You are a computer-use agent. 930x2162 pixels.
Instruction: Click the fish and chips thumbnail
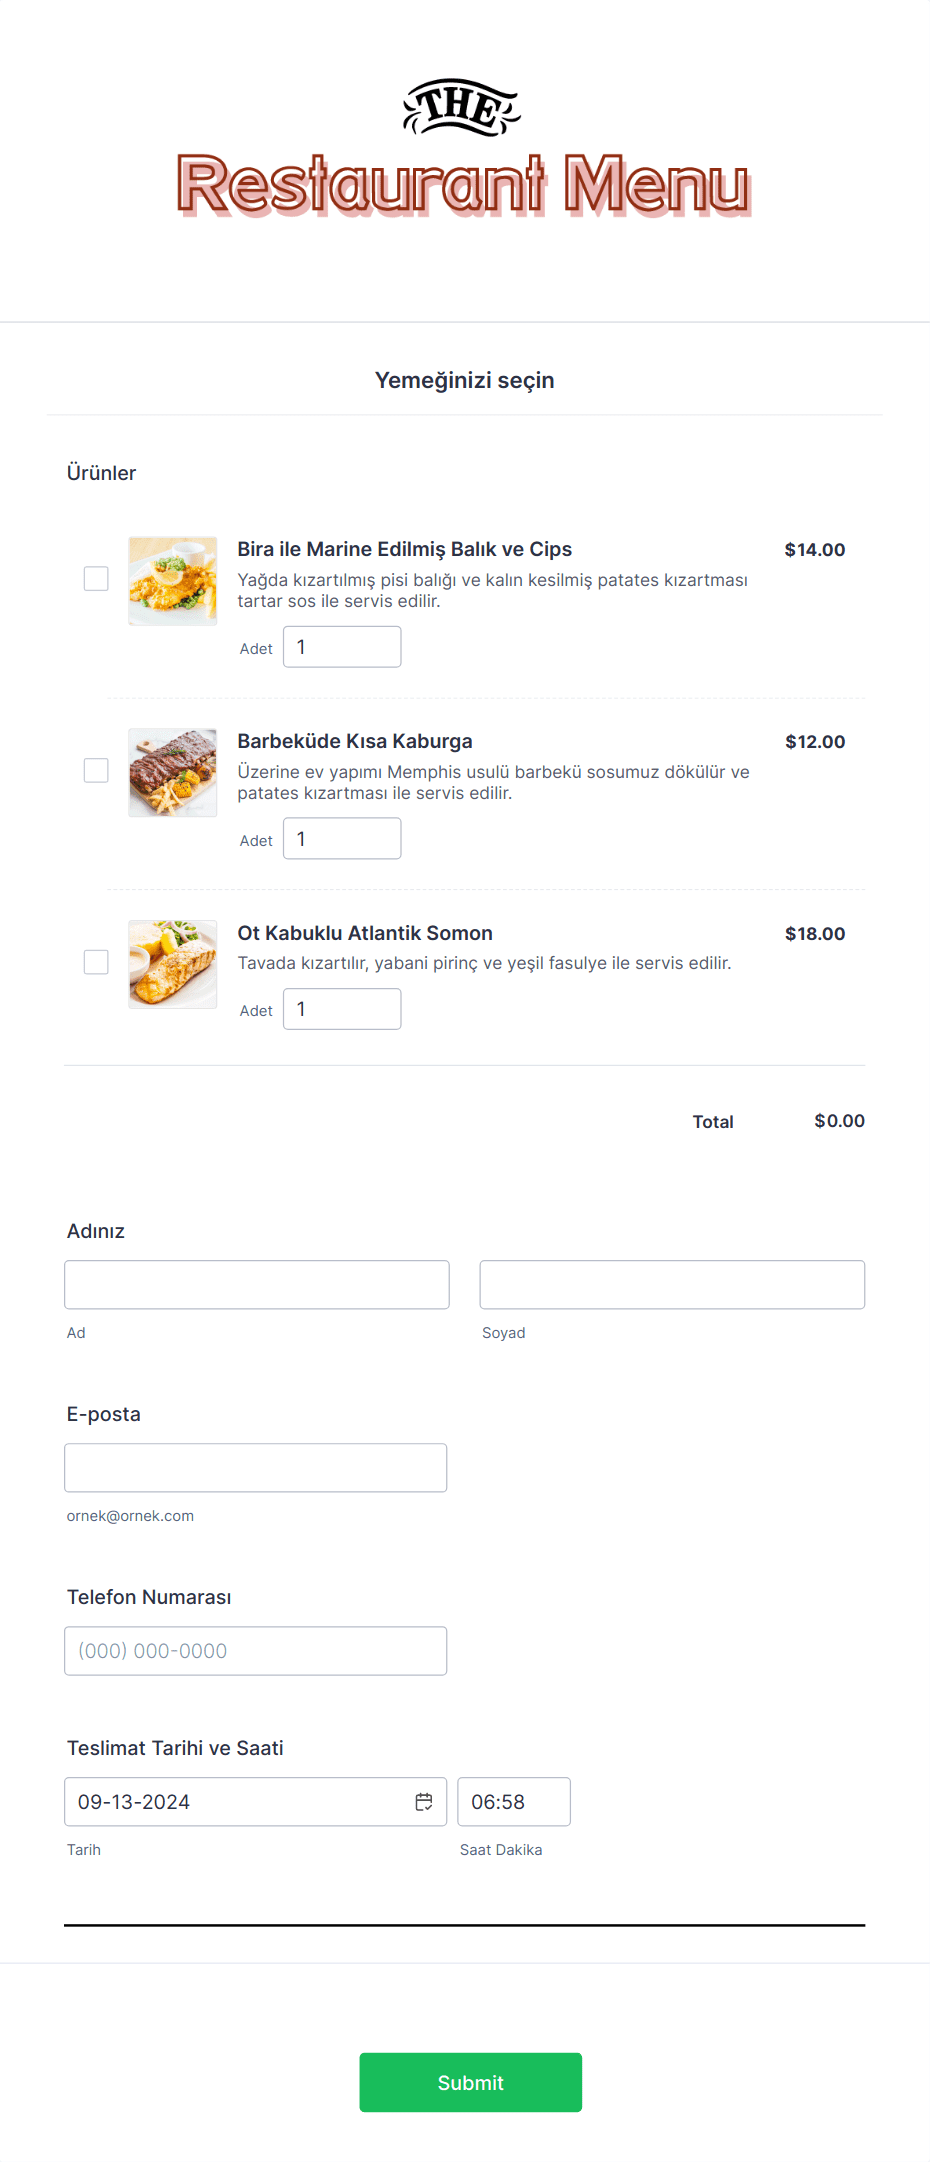pyautogui.click(x=173, y=581)
